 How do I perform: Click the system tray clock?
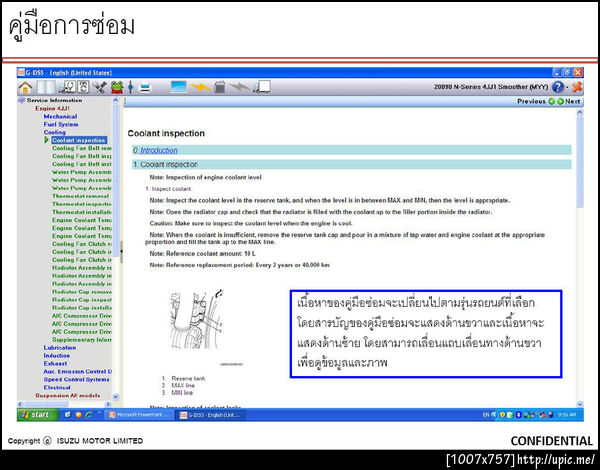[x=567, y=415]
